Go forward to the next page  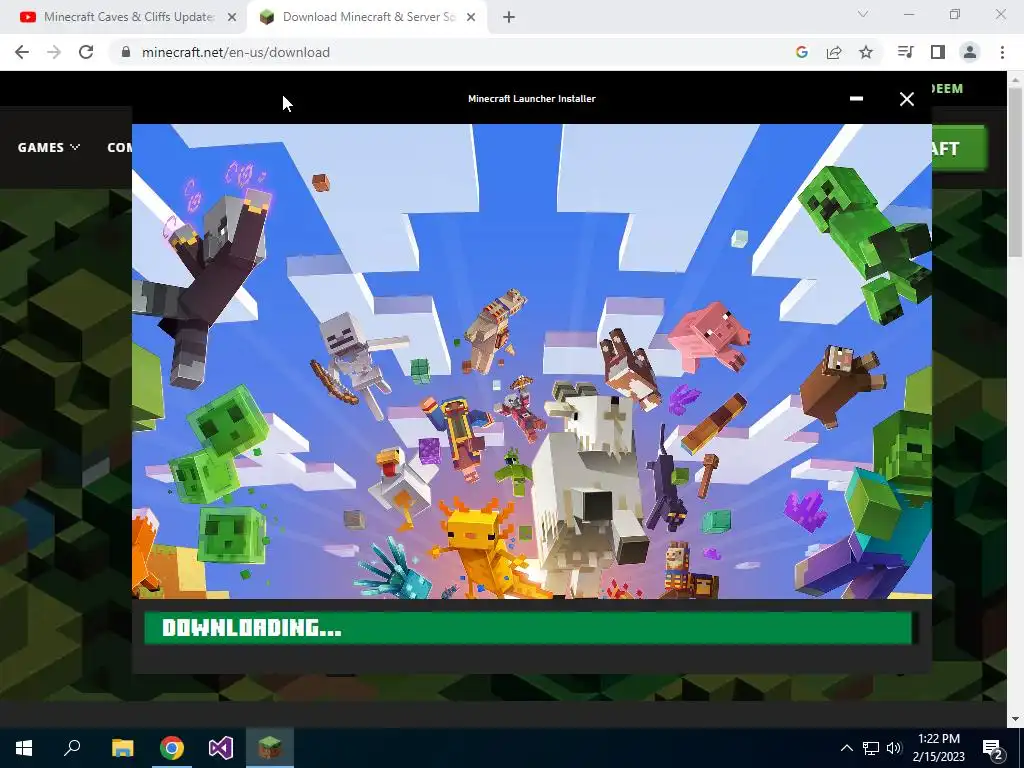point(54,52)
